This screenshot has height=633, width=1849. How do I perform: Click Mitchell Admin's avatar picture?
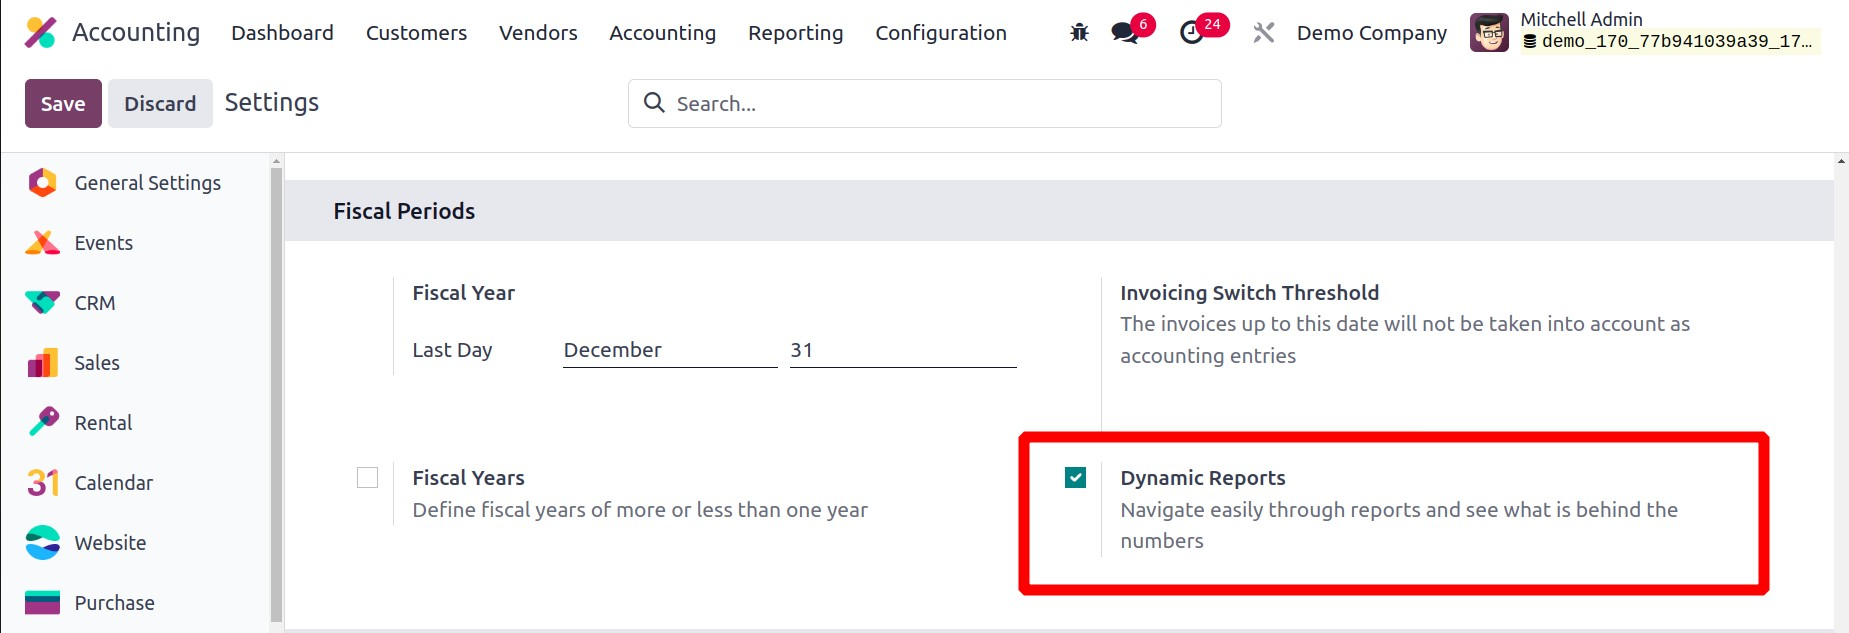pos(1489,33)
